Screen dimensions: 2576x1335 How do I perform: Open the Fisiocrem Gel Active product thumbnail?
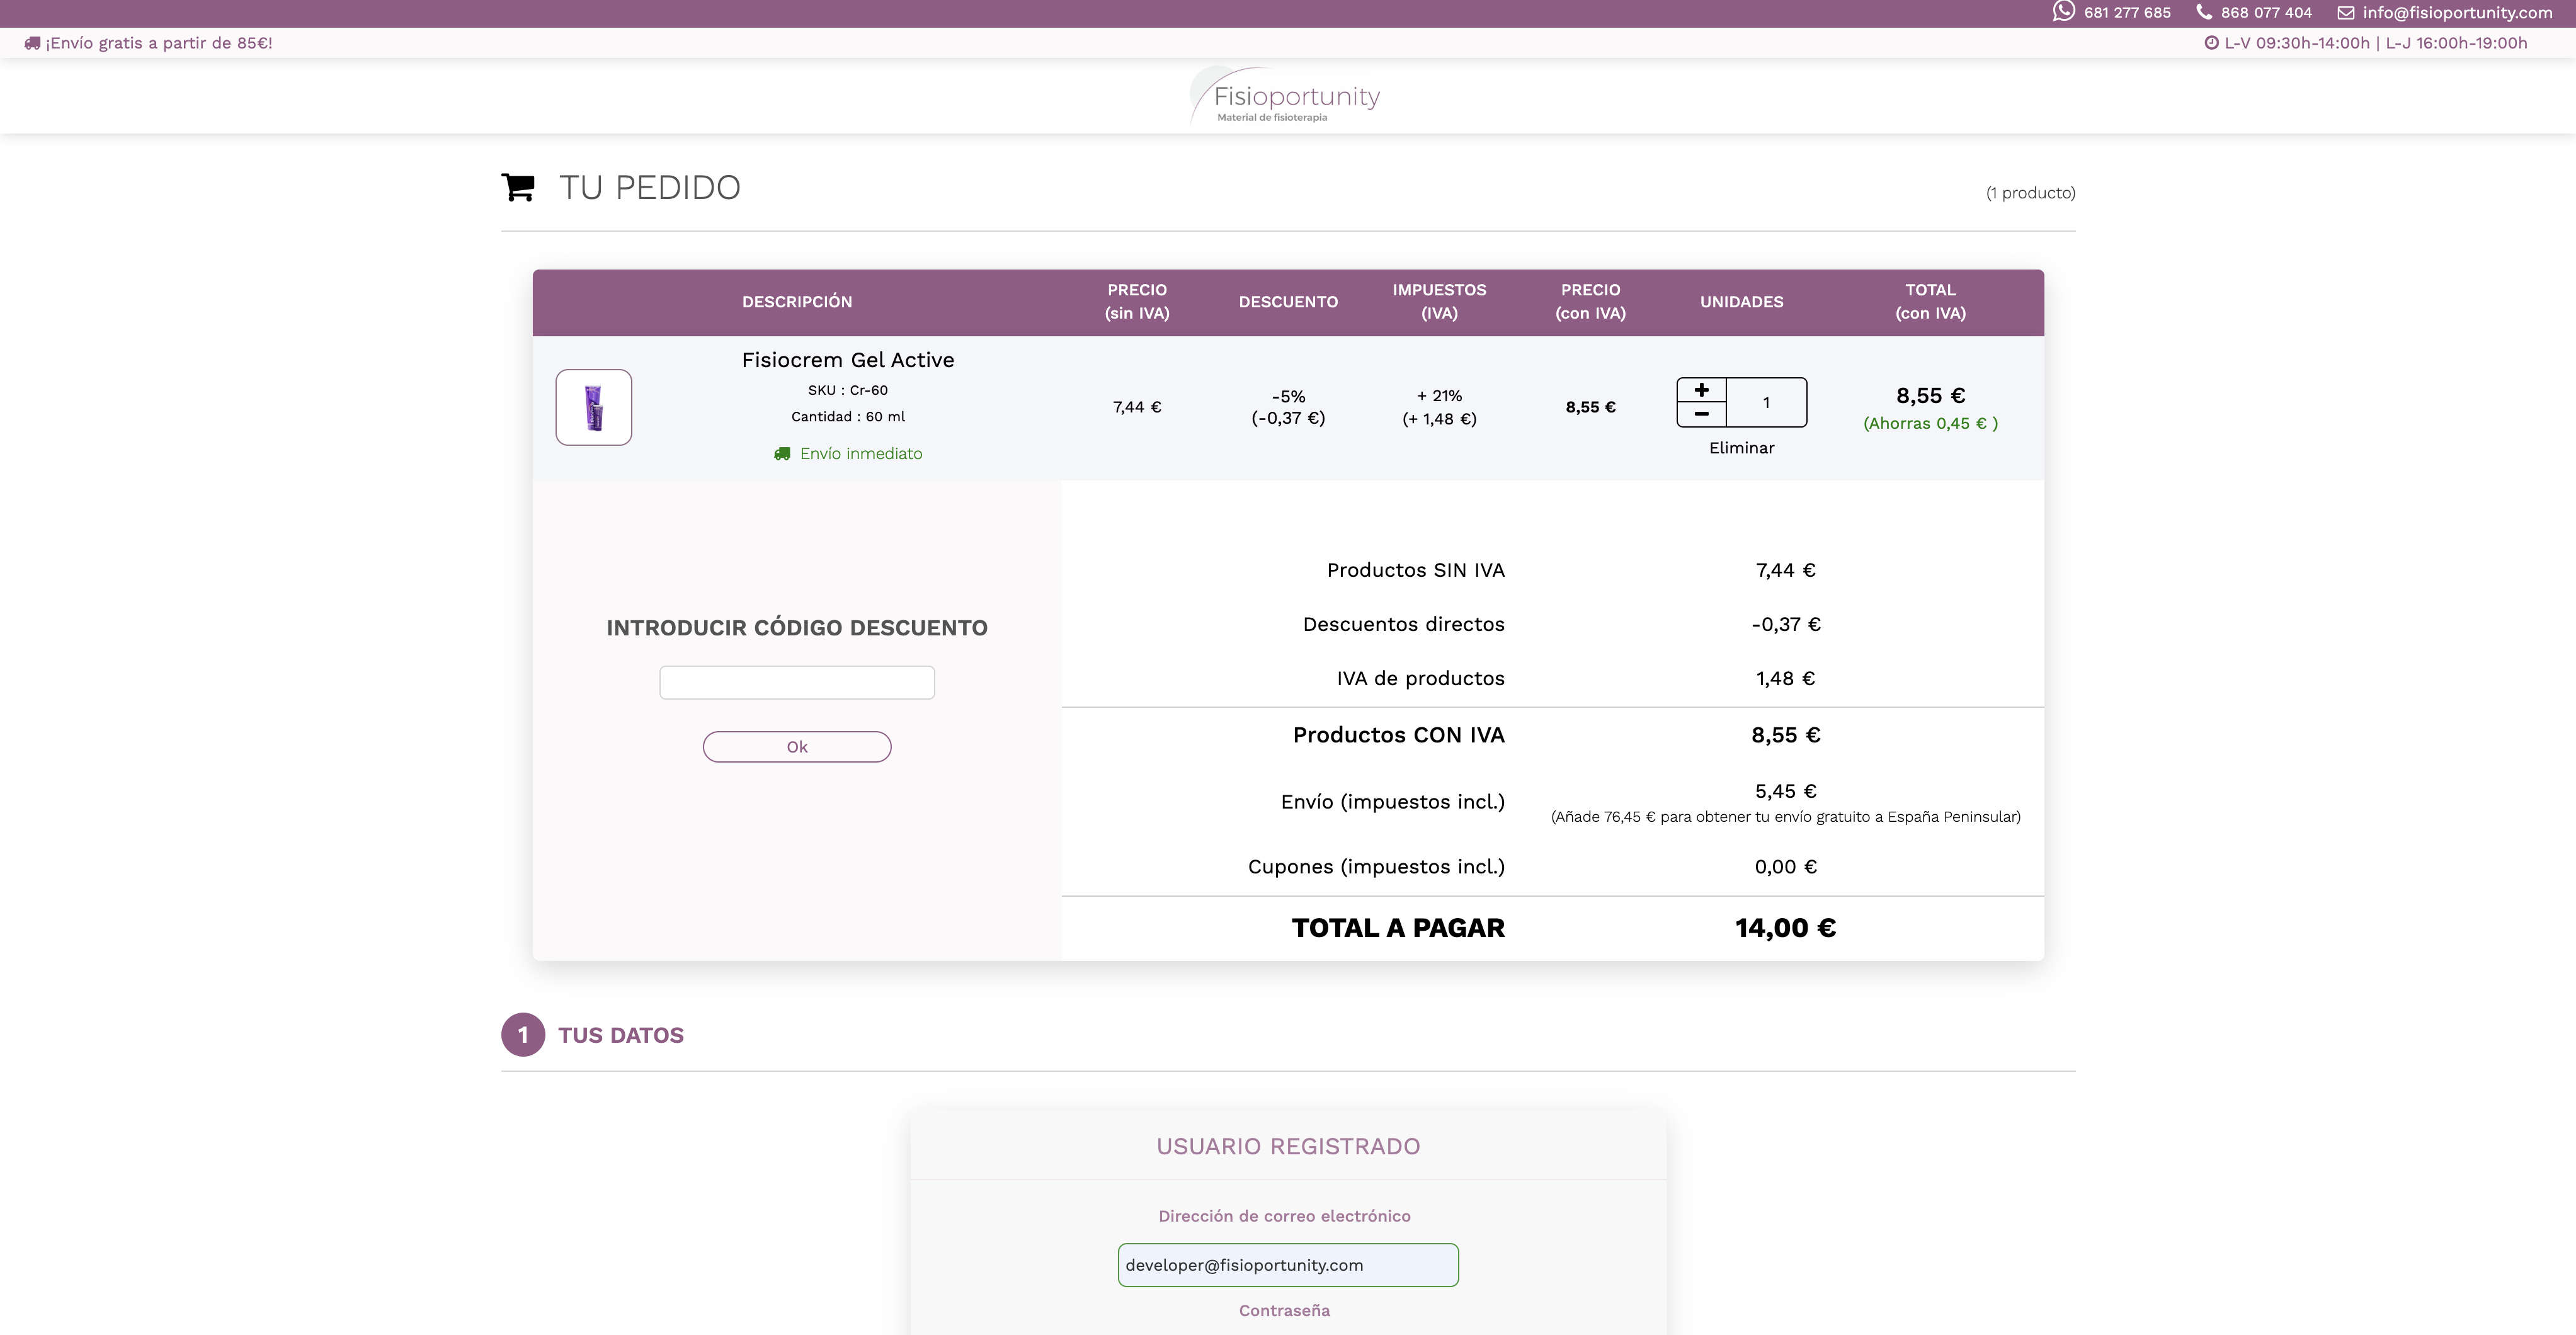pyautogui.click(x=594, y=407)
